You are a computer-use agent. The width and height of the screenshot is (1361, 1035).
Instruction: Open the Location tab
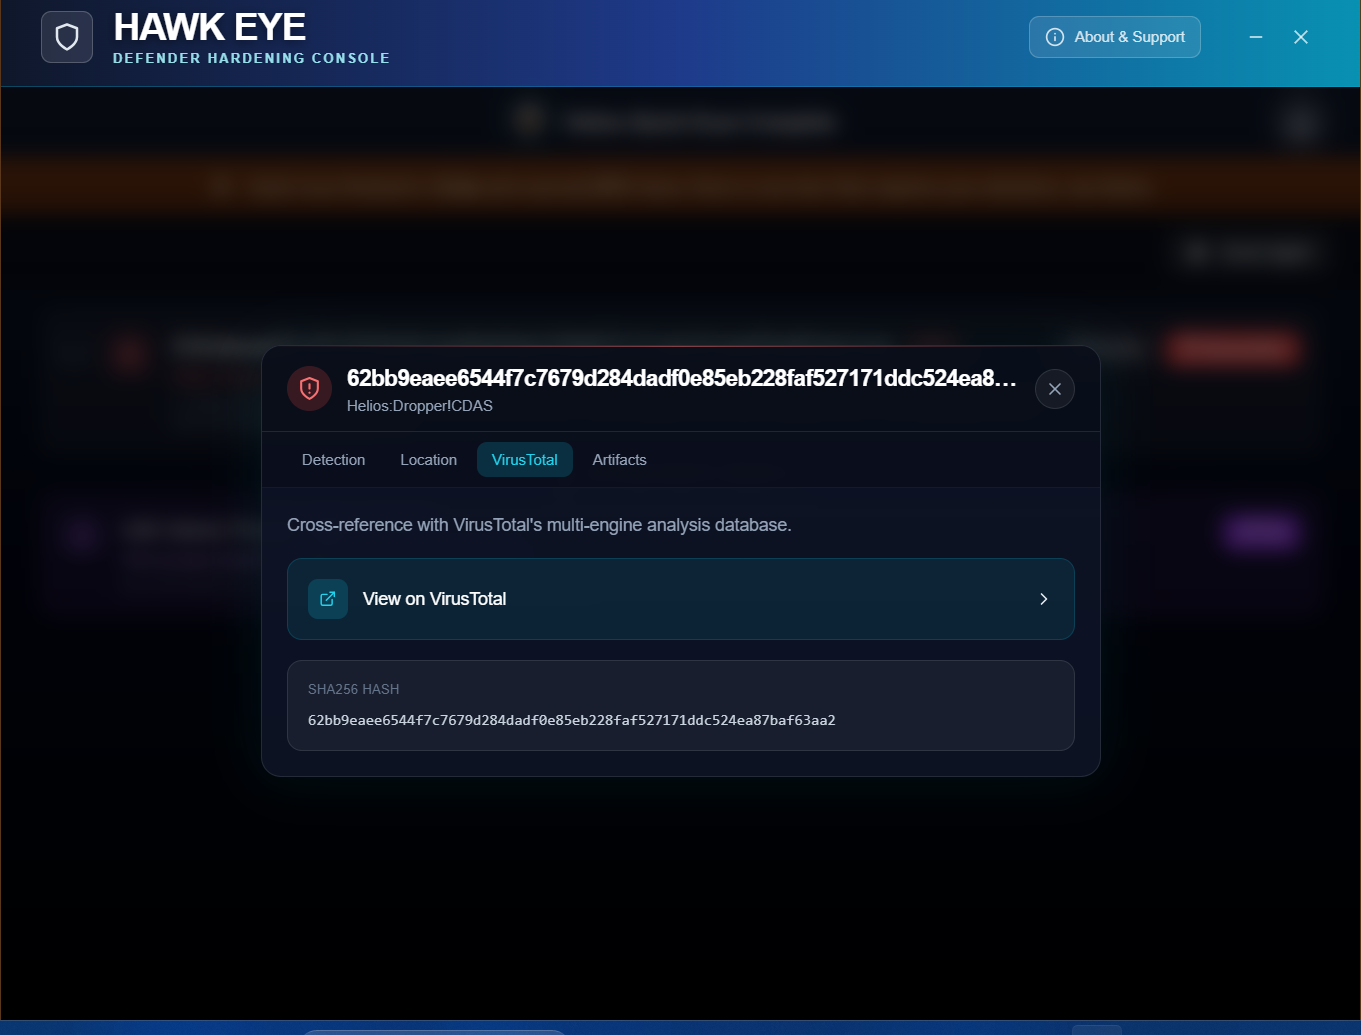click(429, 460)
